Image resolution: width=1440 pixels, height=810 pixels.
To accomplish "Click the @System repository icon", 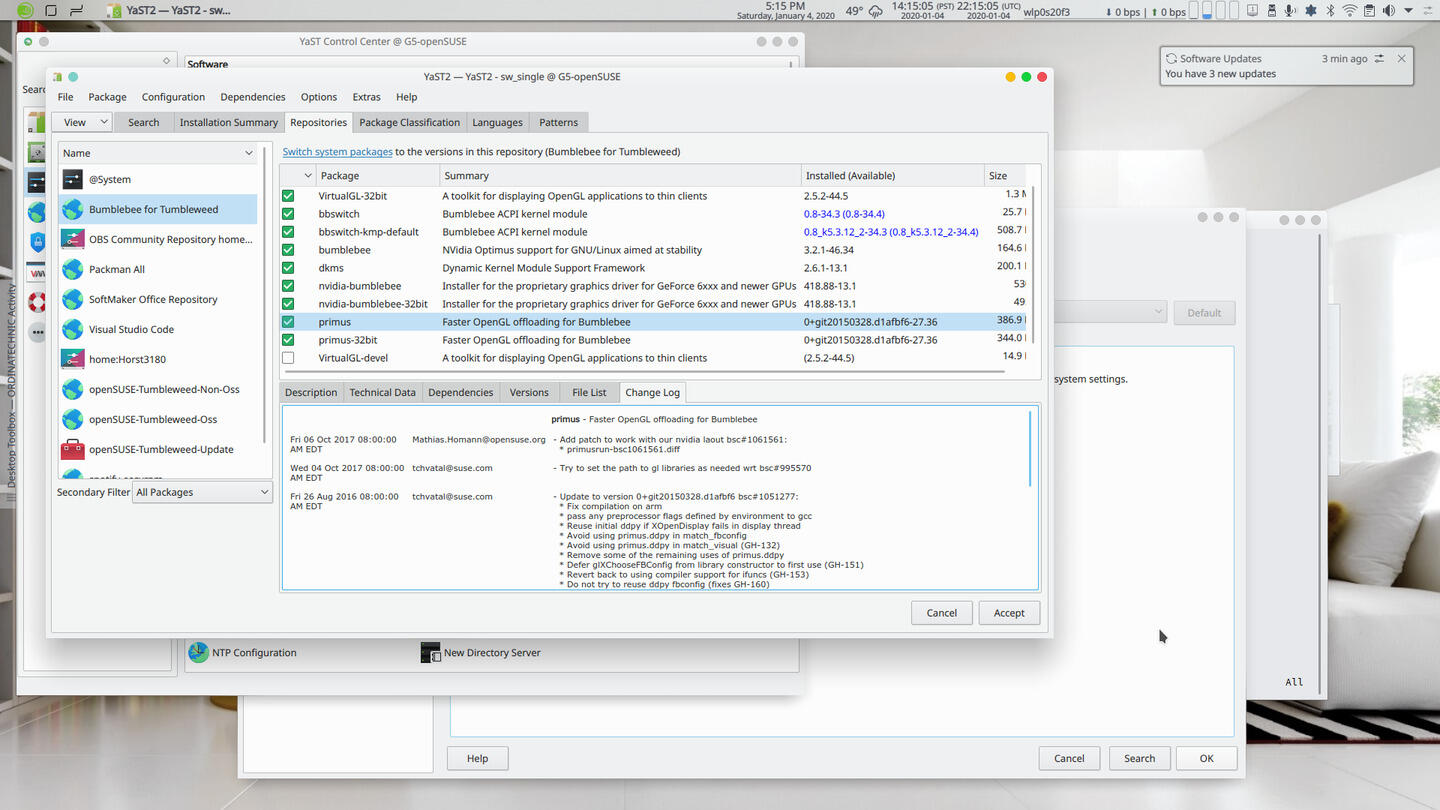I will (x=72, y=179).
